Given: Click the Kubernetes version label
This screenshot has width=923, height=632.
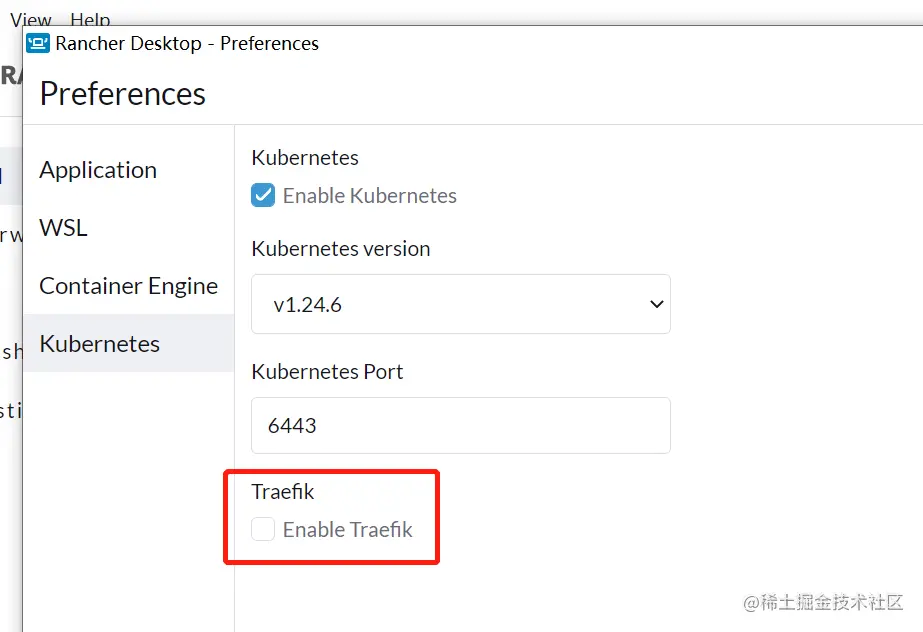Looking at the screenshot, I should click(340, 248).
